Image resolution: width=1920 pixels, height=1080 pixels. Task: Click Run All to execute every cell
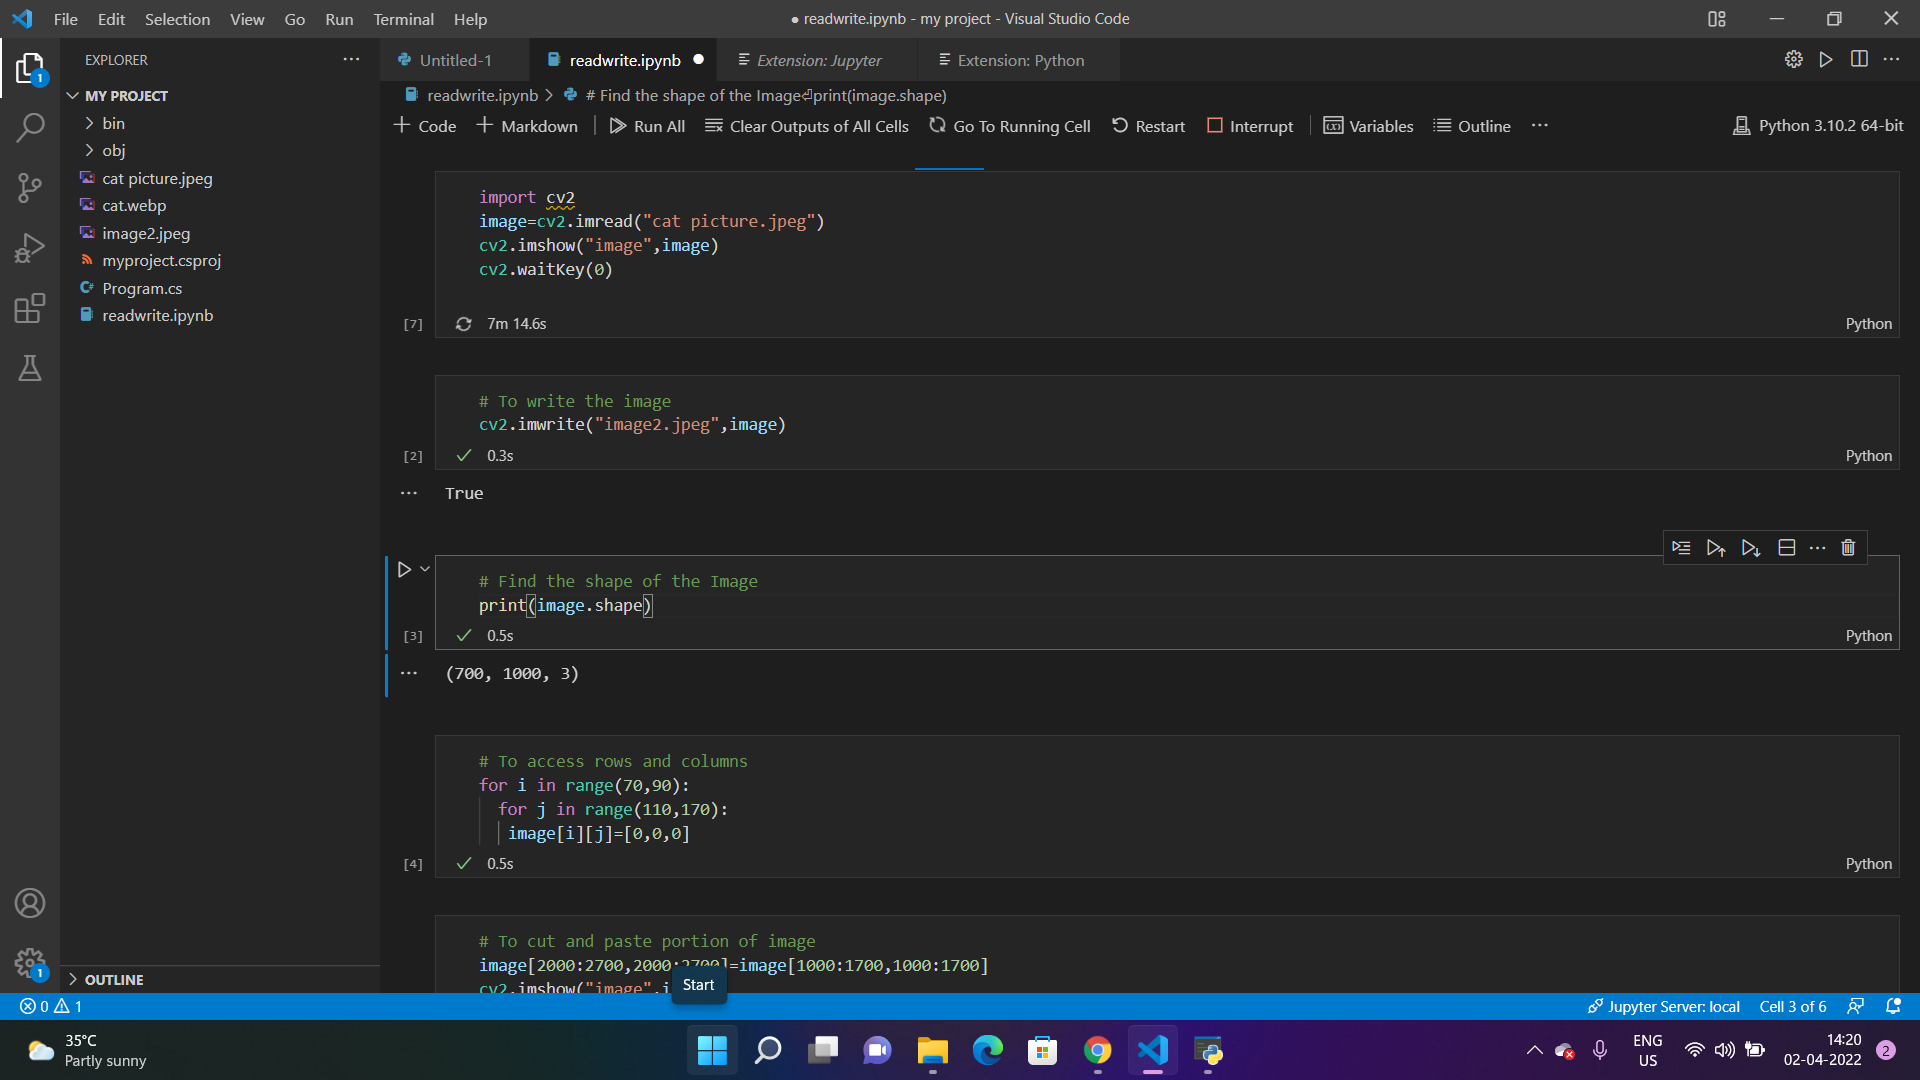click(647, 125)
